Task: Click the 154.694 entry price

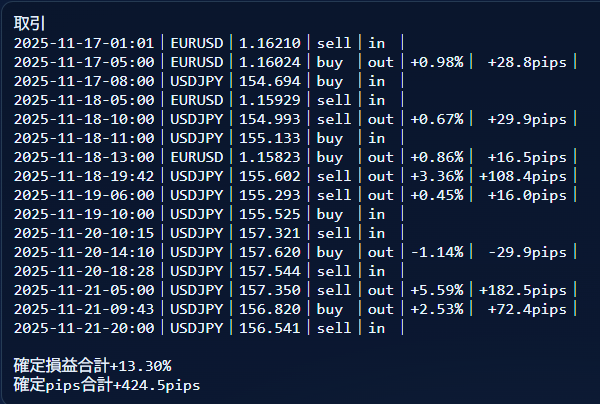Action: tap(270, 81)
